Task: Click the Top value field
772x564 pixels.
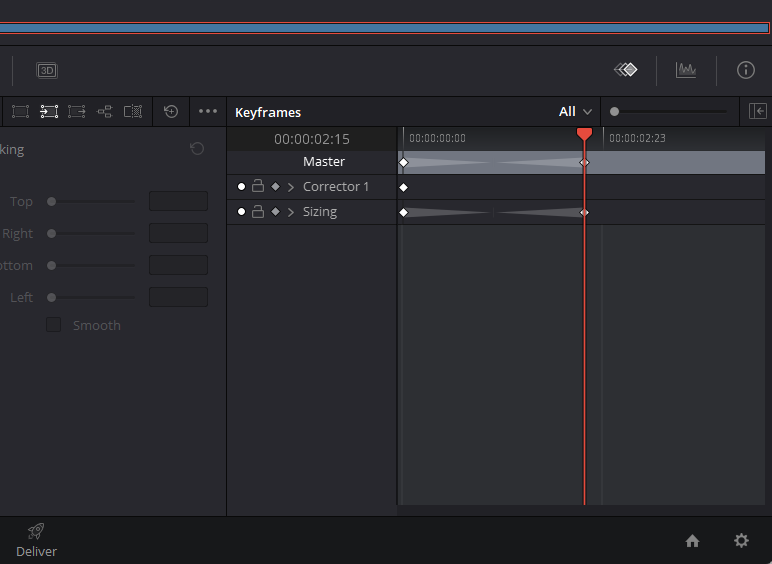Action: (178, 201)
